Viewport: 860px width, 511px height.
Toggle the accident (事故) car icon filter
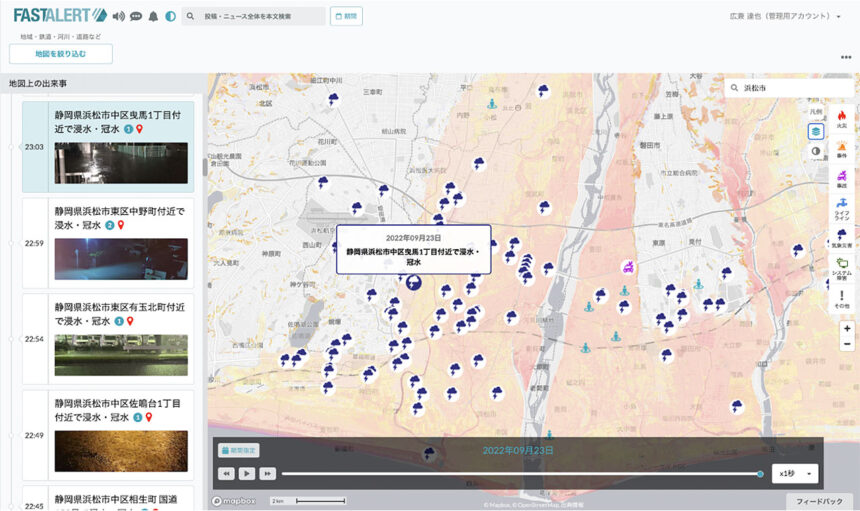click(842, 177)
